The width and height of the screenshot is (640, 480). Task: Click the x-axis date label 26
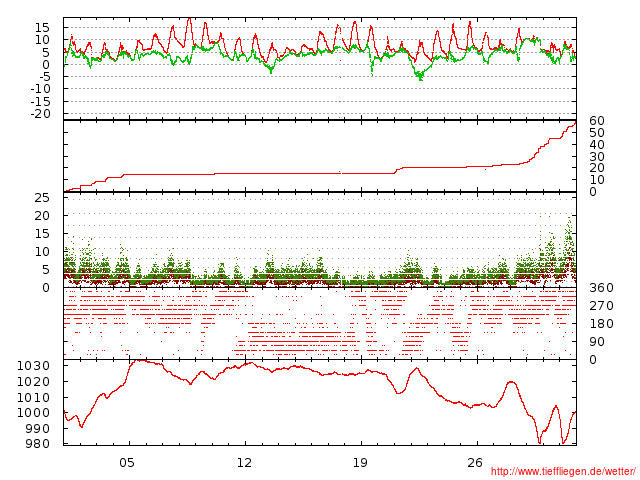(475, 463)
